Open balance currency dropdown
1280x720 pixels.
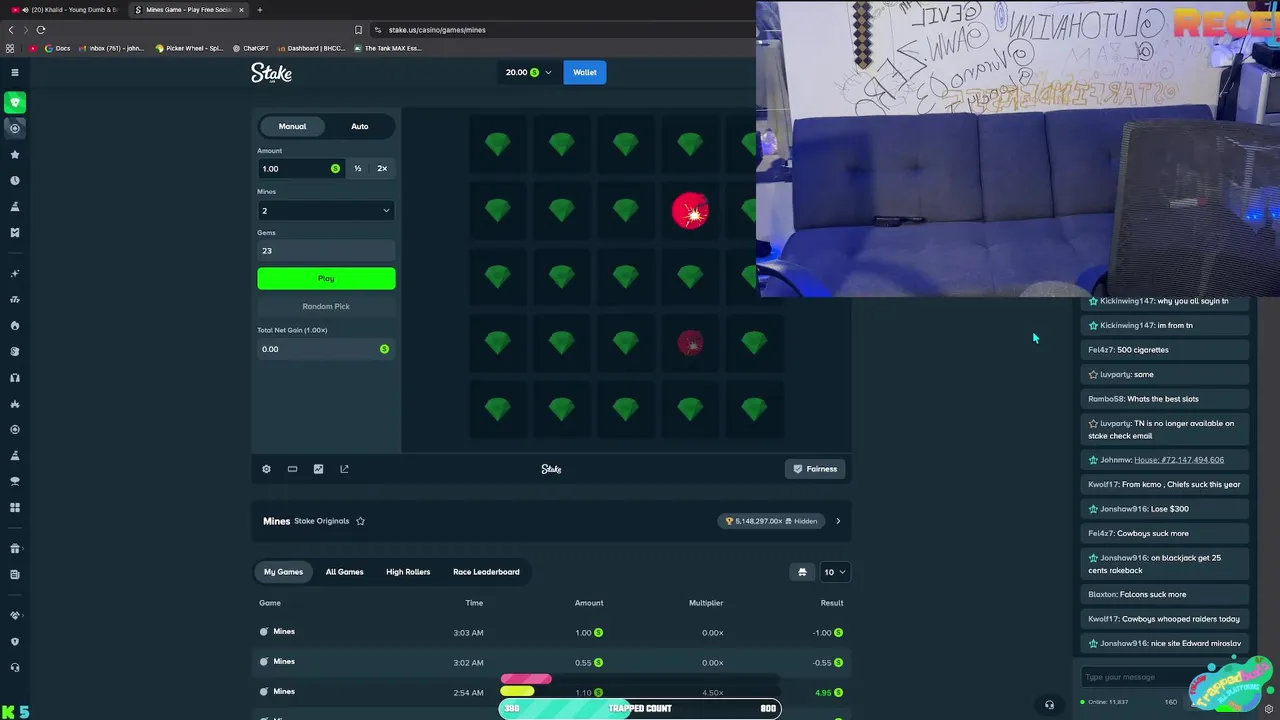pos(529,72)
